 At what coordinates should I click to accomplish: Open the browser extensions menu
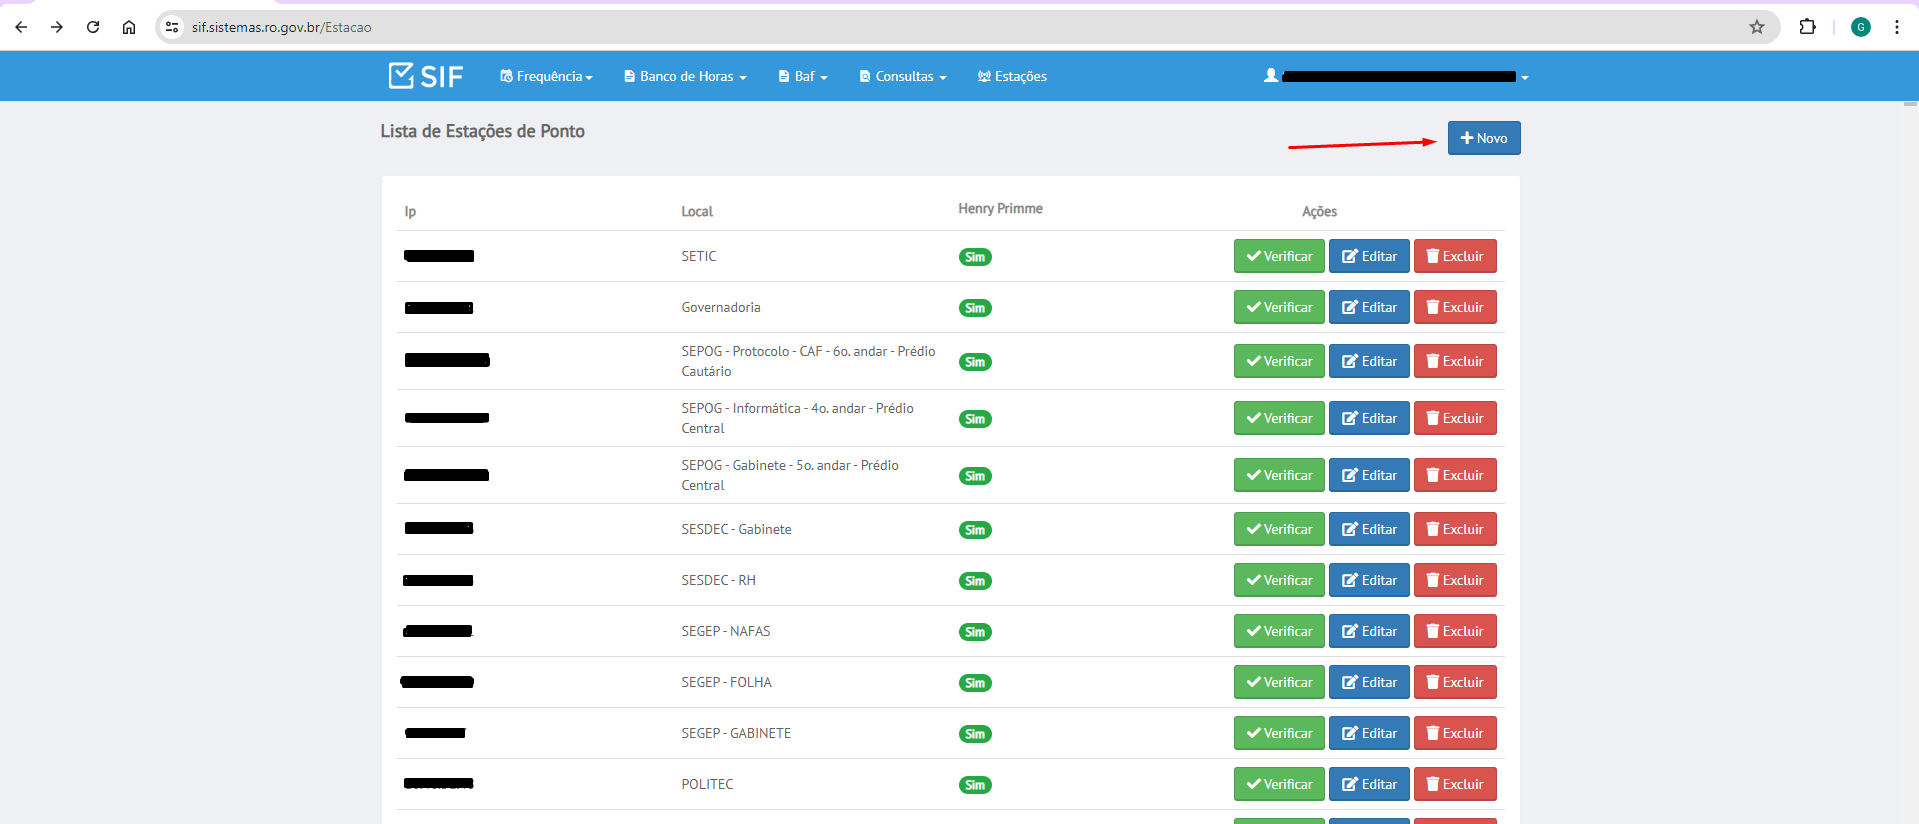pyautogui.click(x=1807, y=27)
